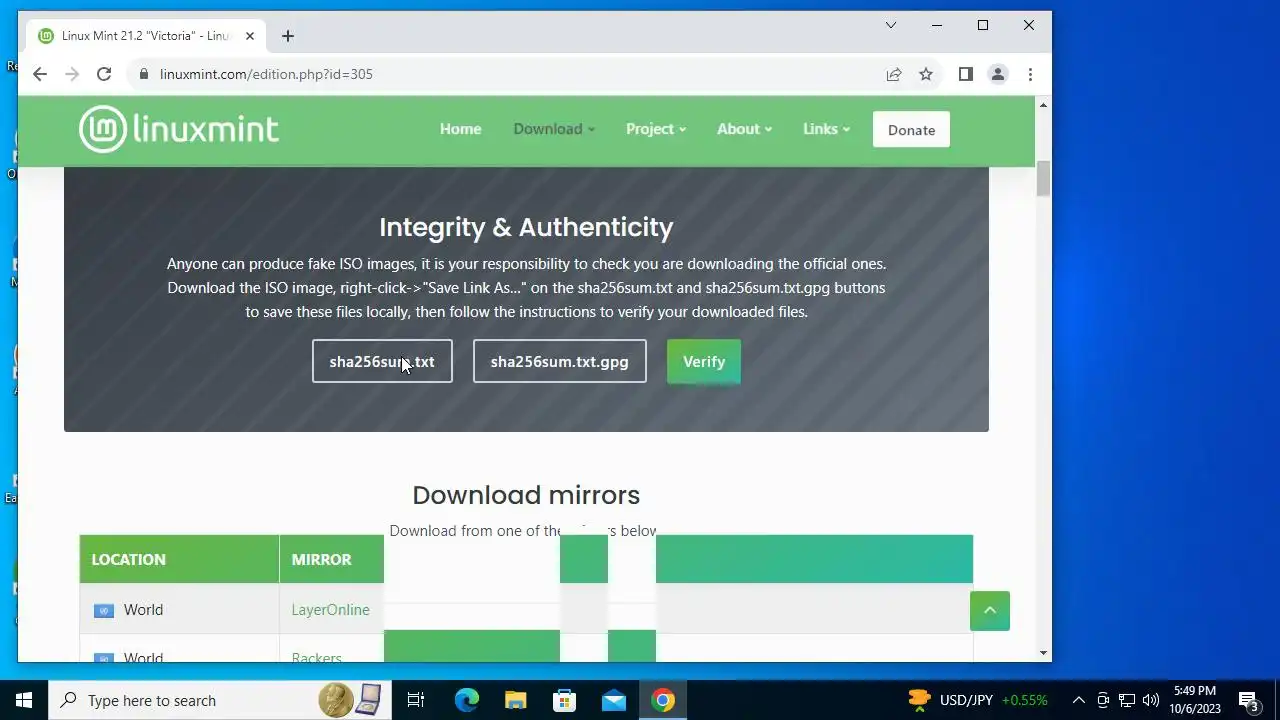The image size is (1280, 720).
Task: Click the Linux Mint logo
Action: coord(179,129)
